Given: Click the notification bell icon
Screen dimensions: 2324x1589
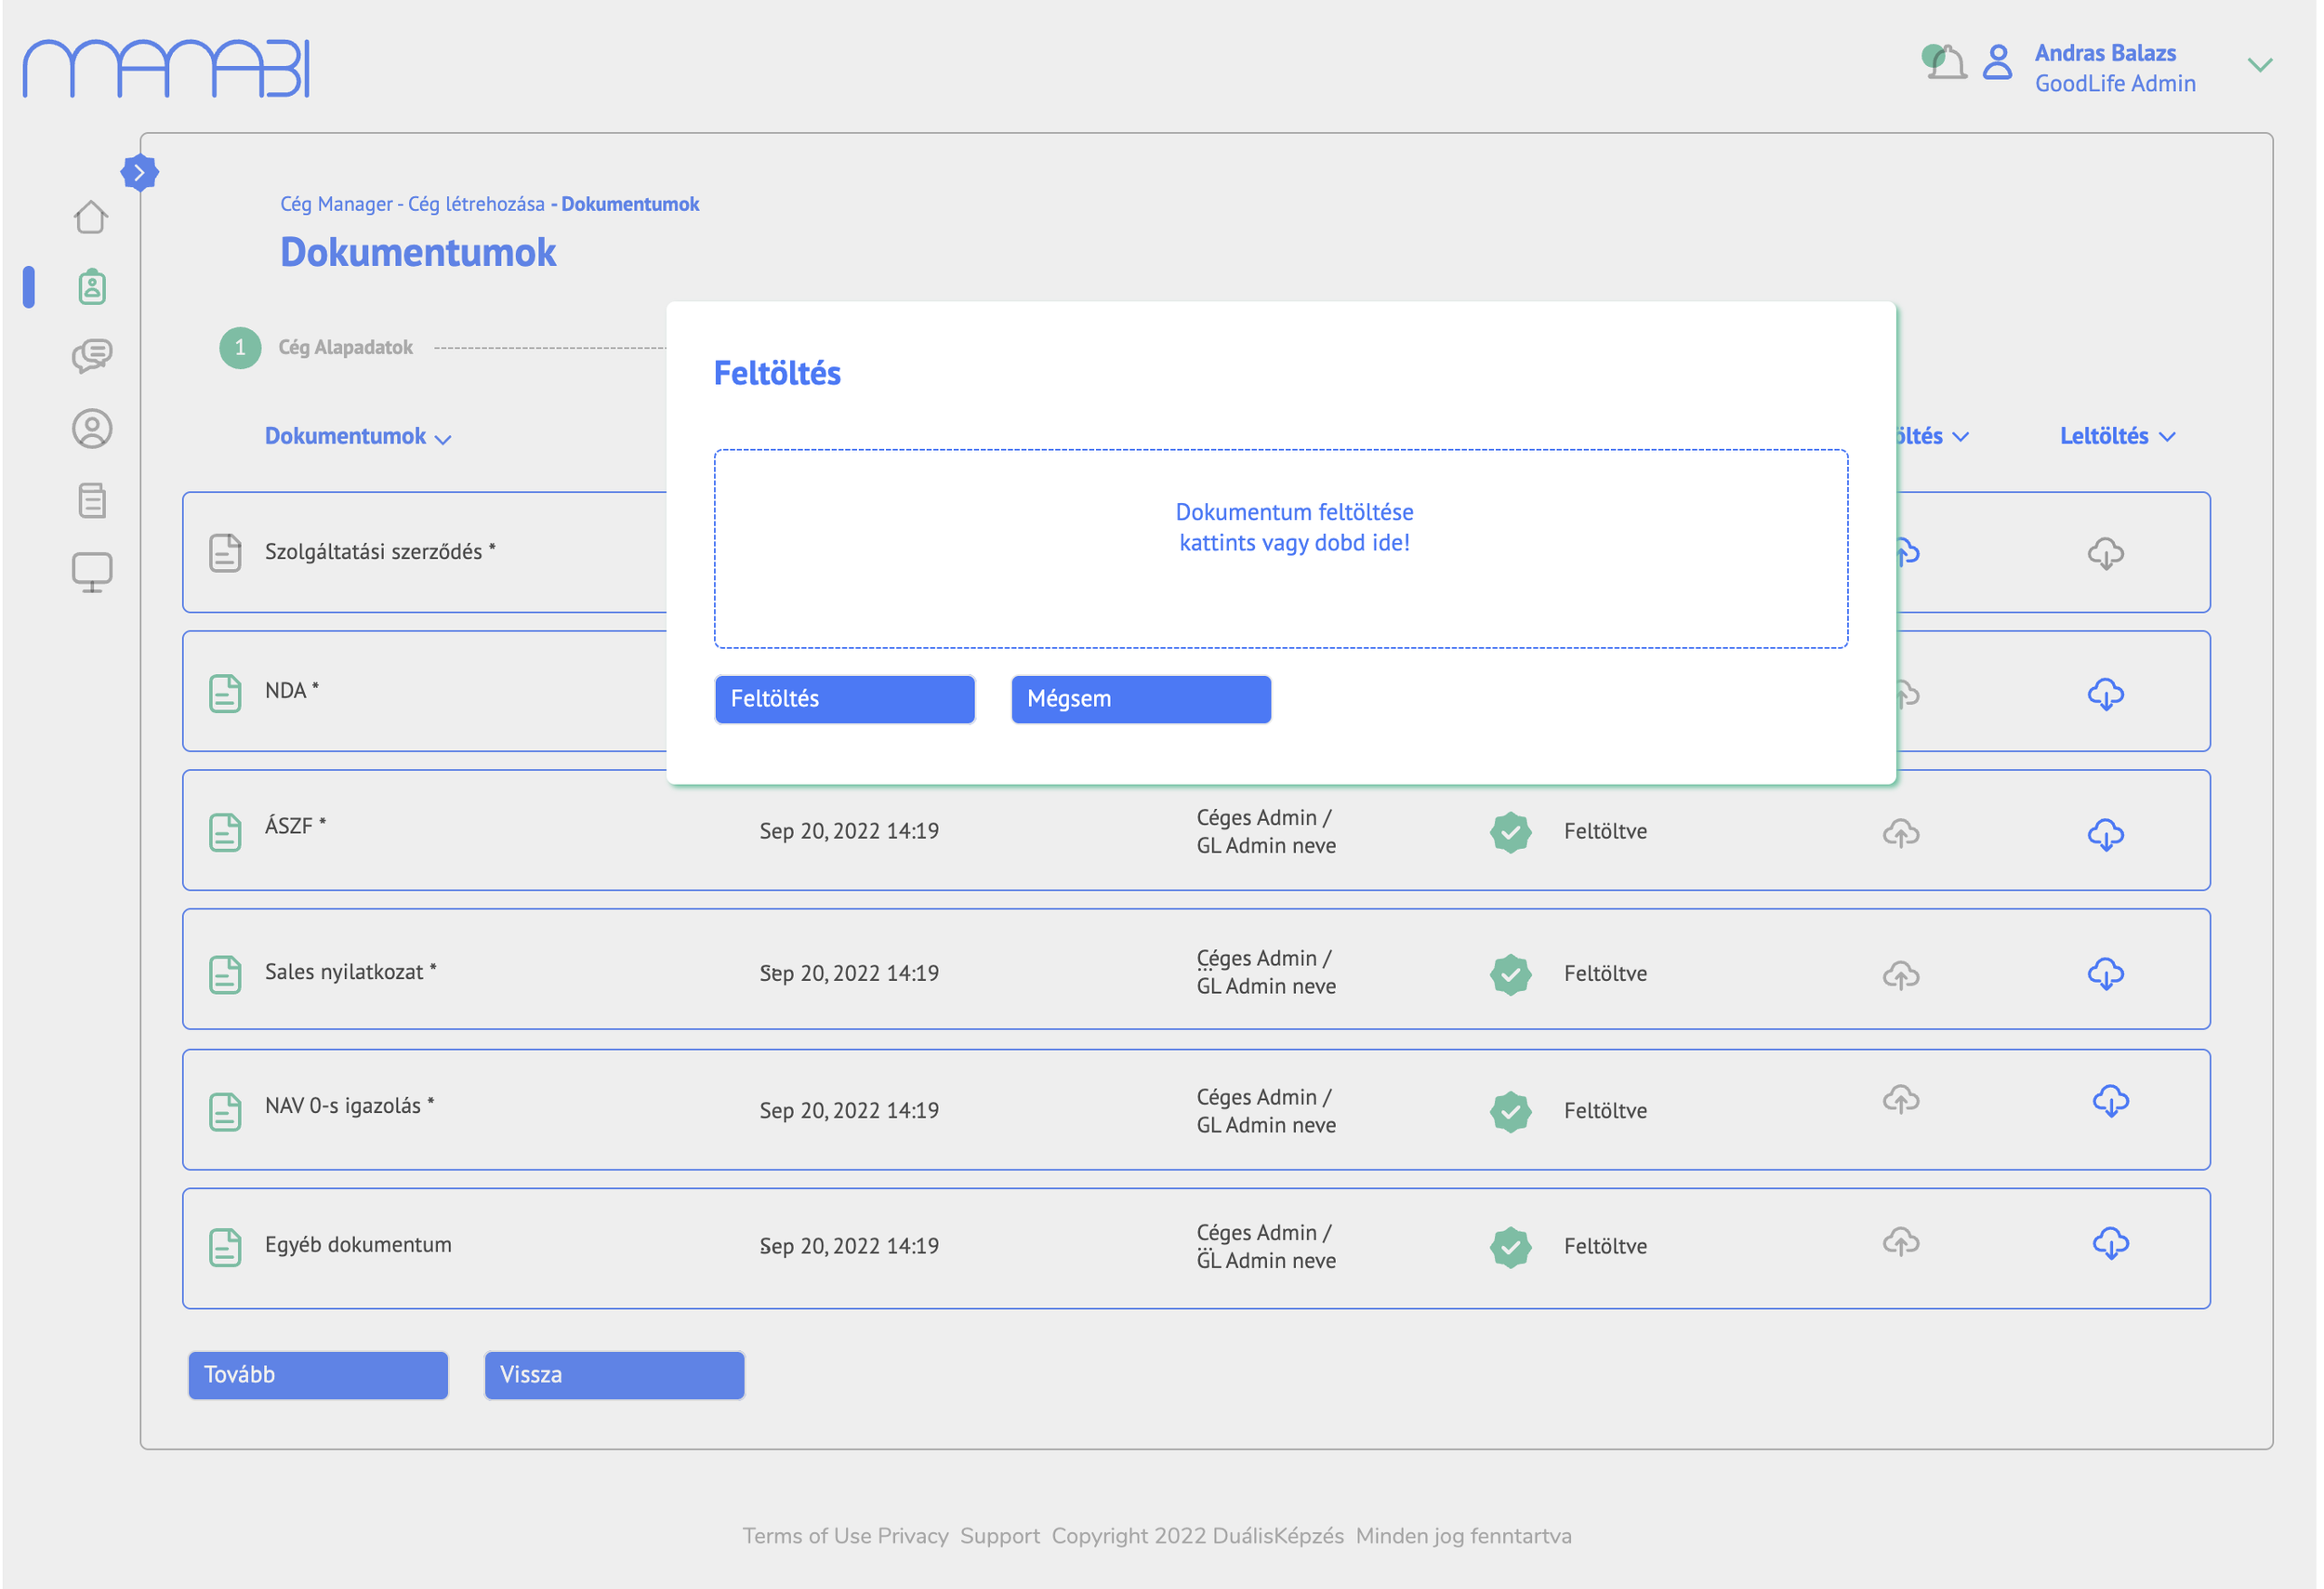Looking at the screenshot, I should (1946, 64).
